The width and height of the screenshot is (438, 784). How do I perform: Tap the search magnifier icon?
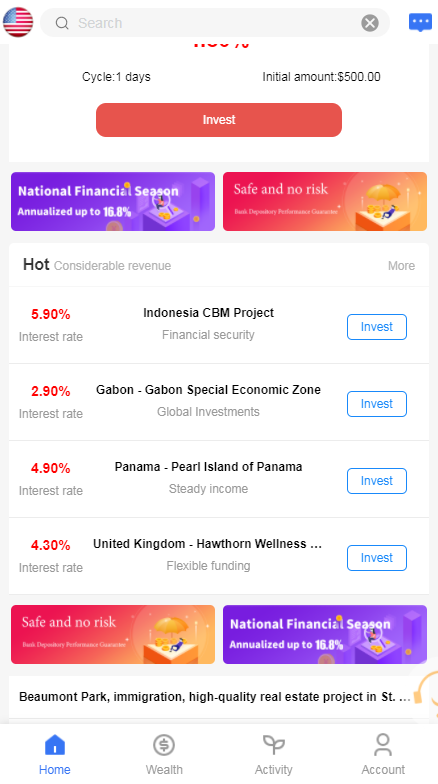62,23
